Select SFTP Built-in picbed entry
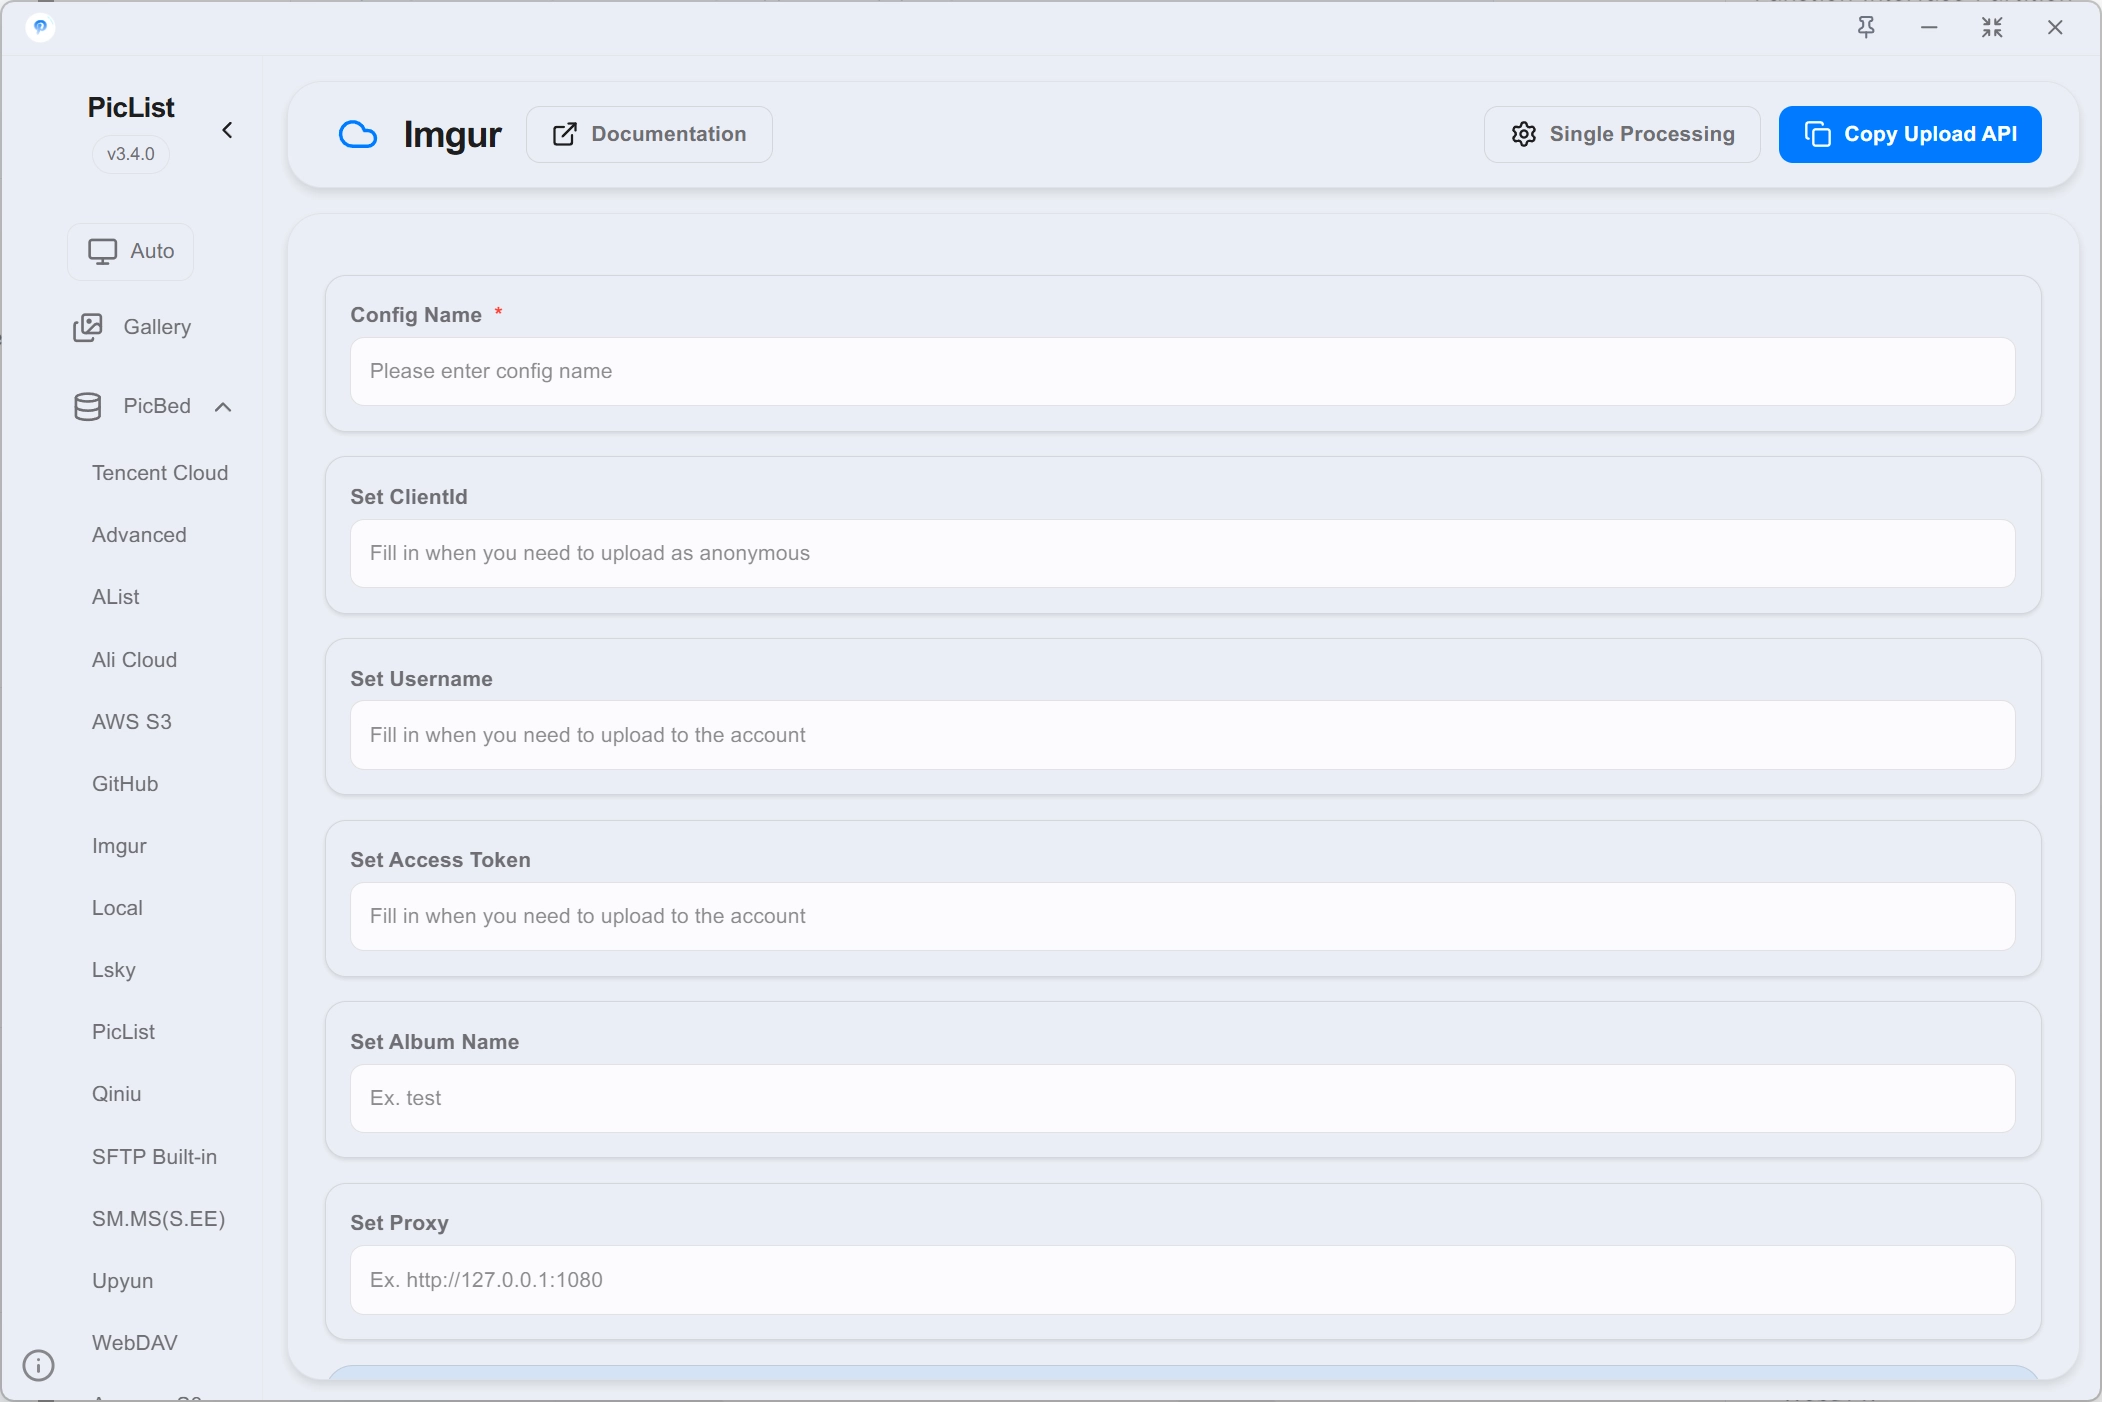Viewport: 2102px width, 1402px height. tap(154, 1157)
